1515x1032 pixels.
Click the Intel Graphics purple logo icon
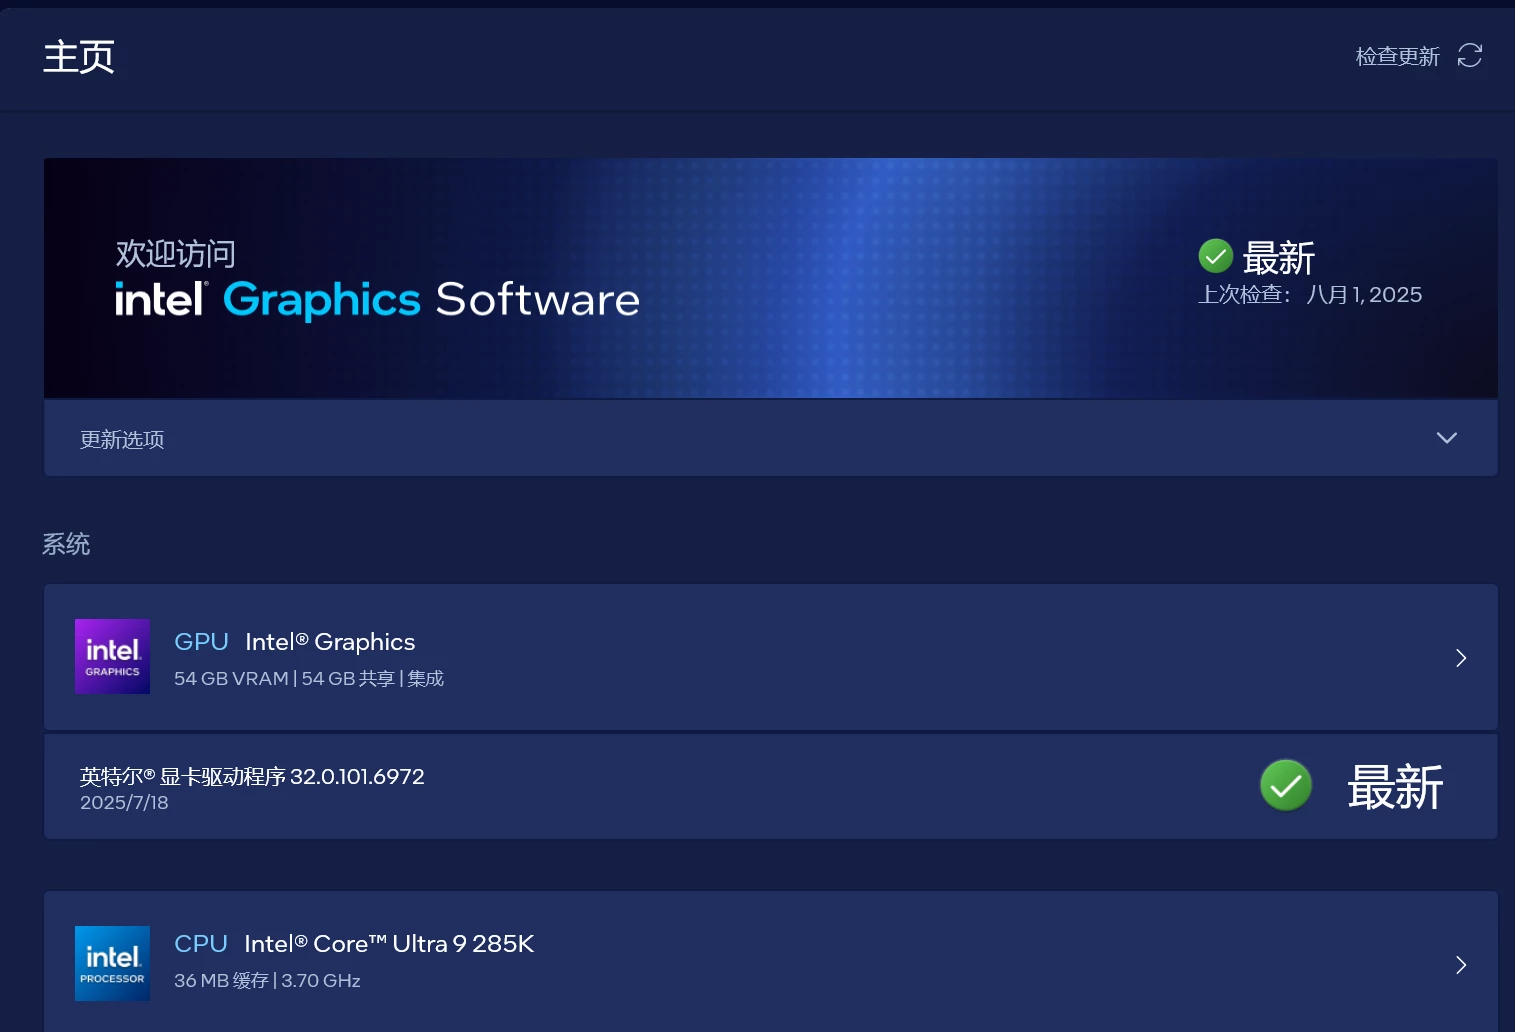[x=112, y=656]
